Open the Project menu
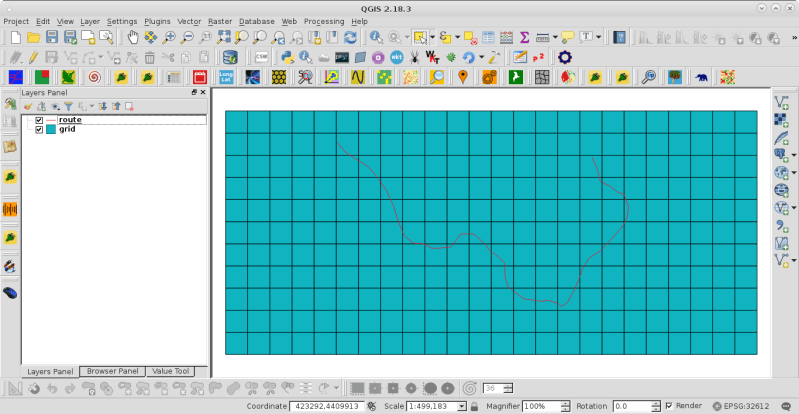Image resolution: width=799 pixels, height=414 pixels. pyautogui.click(x=16, y=21)
